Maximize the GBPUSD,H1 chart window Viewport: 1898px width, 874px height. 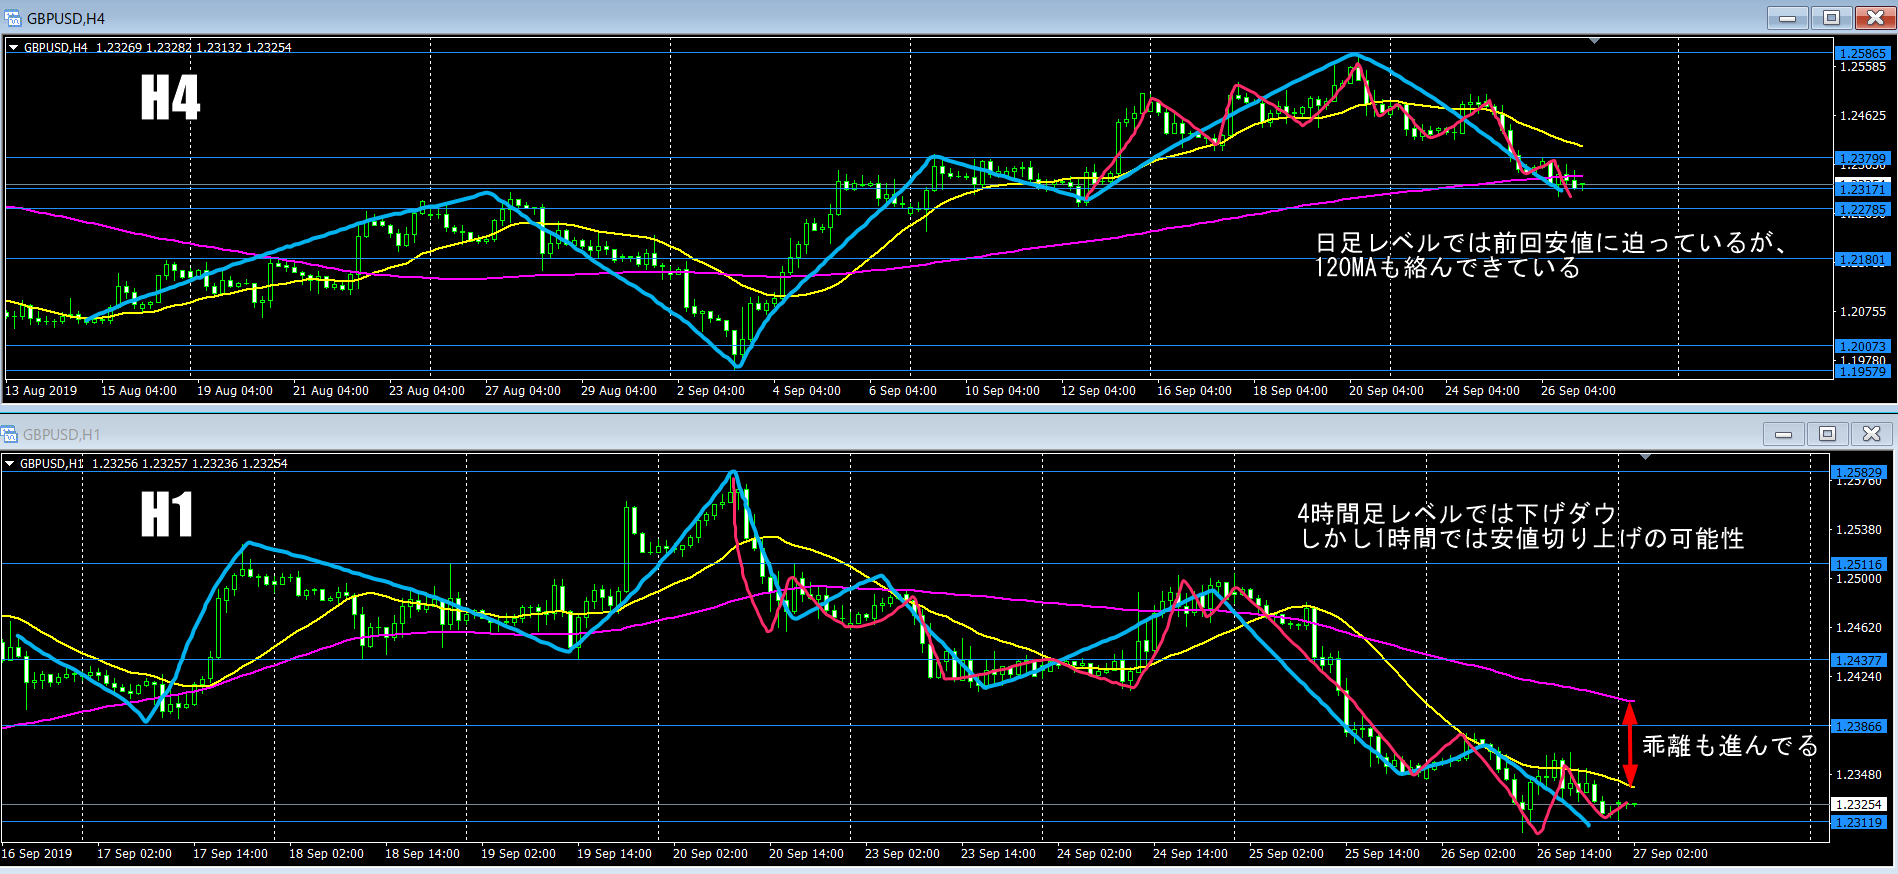[x=1827, y=434]
